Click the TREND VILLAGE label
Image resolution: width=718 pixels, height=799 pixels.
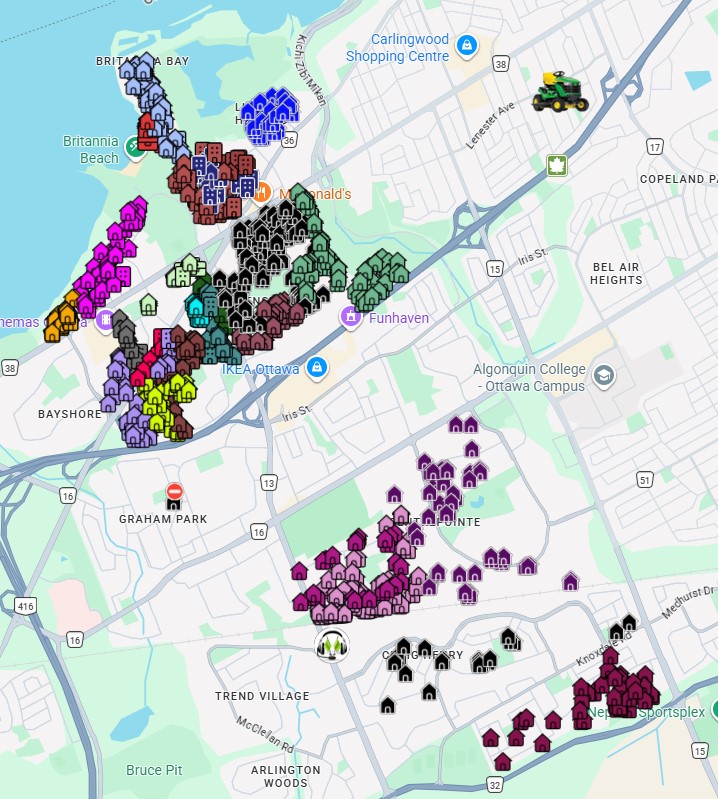(x=262, y=696)
